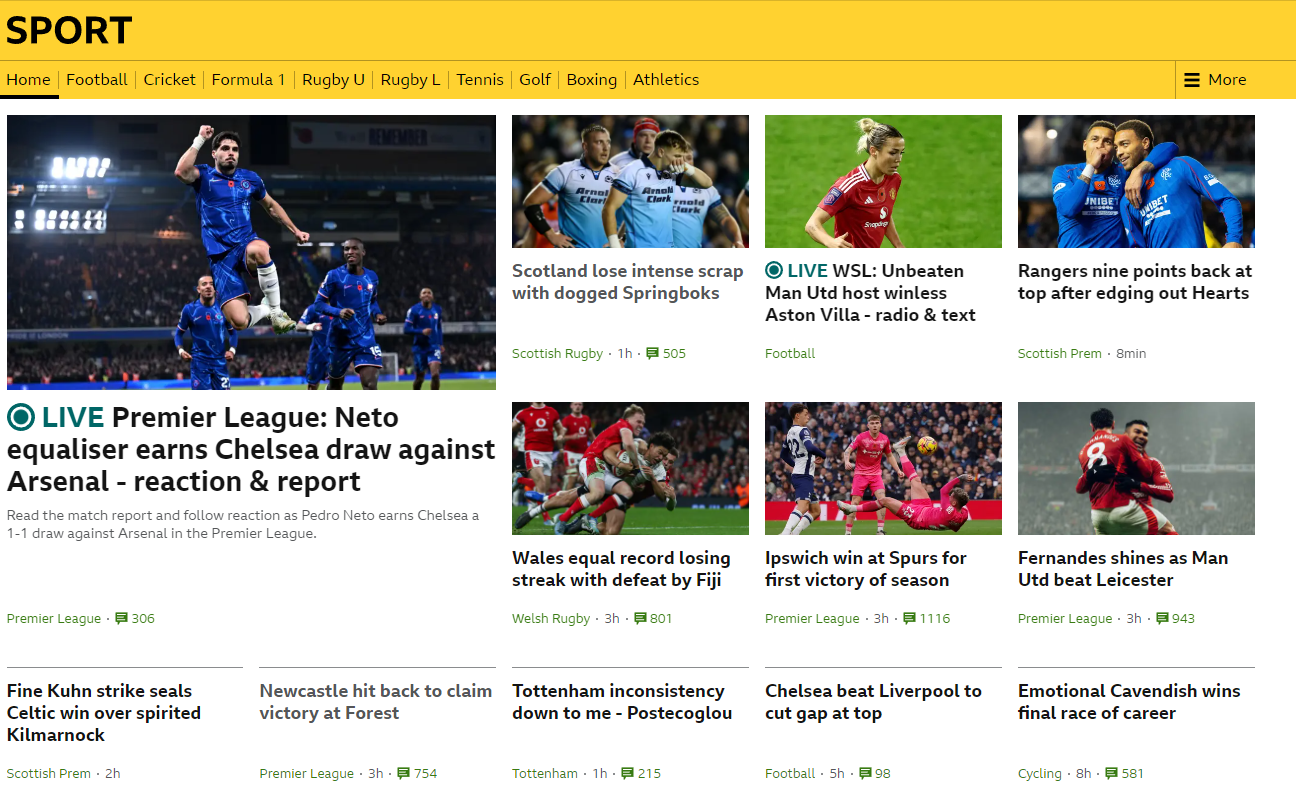Switch to the Tennis section
Screen dimensions: 1296x797
click(x=480, y=80)
